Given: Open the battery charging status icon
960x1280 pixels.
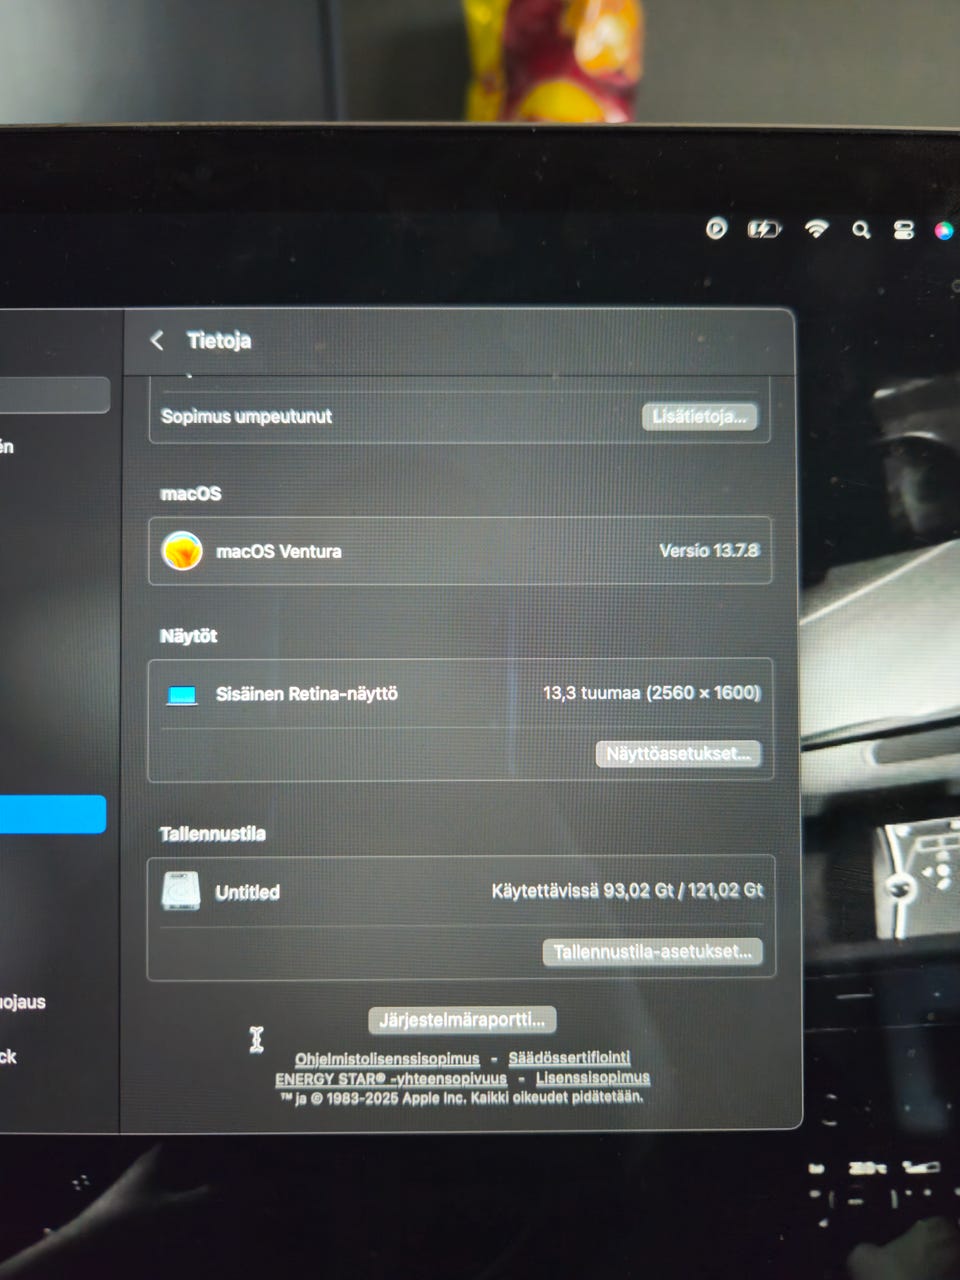Looking at the screenshot, I should tap(764, 230).
